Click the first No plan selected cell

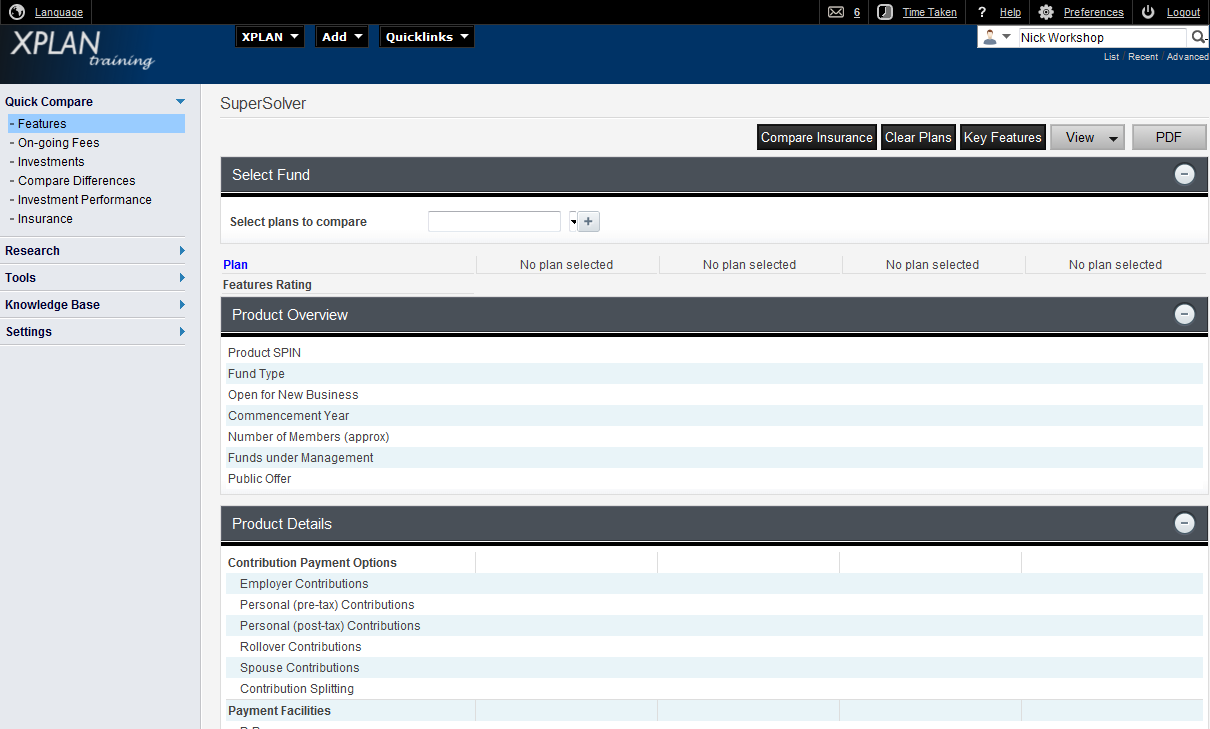coord(566,265)
